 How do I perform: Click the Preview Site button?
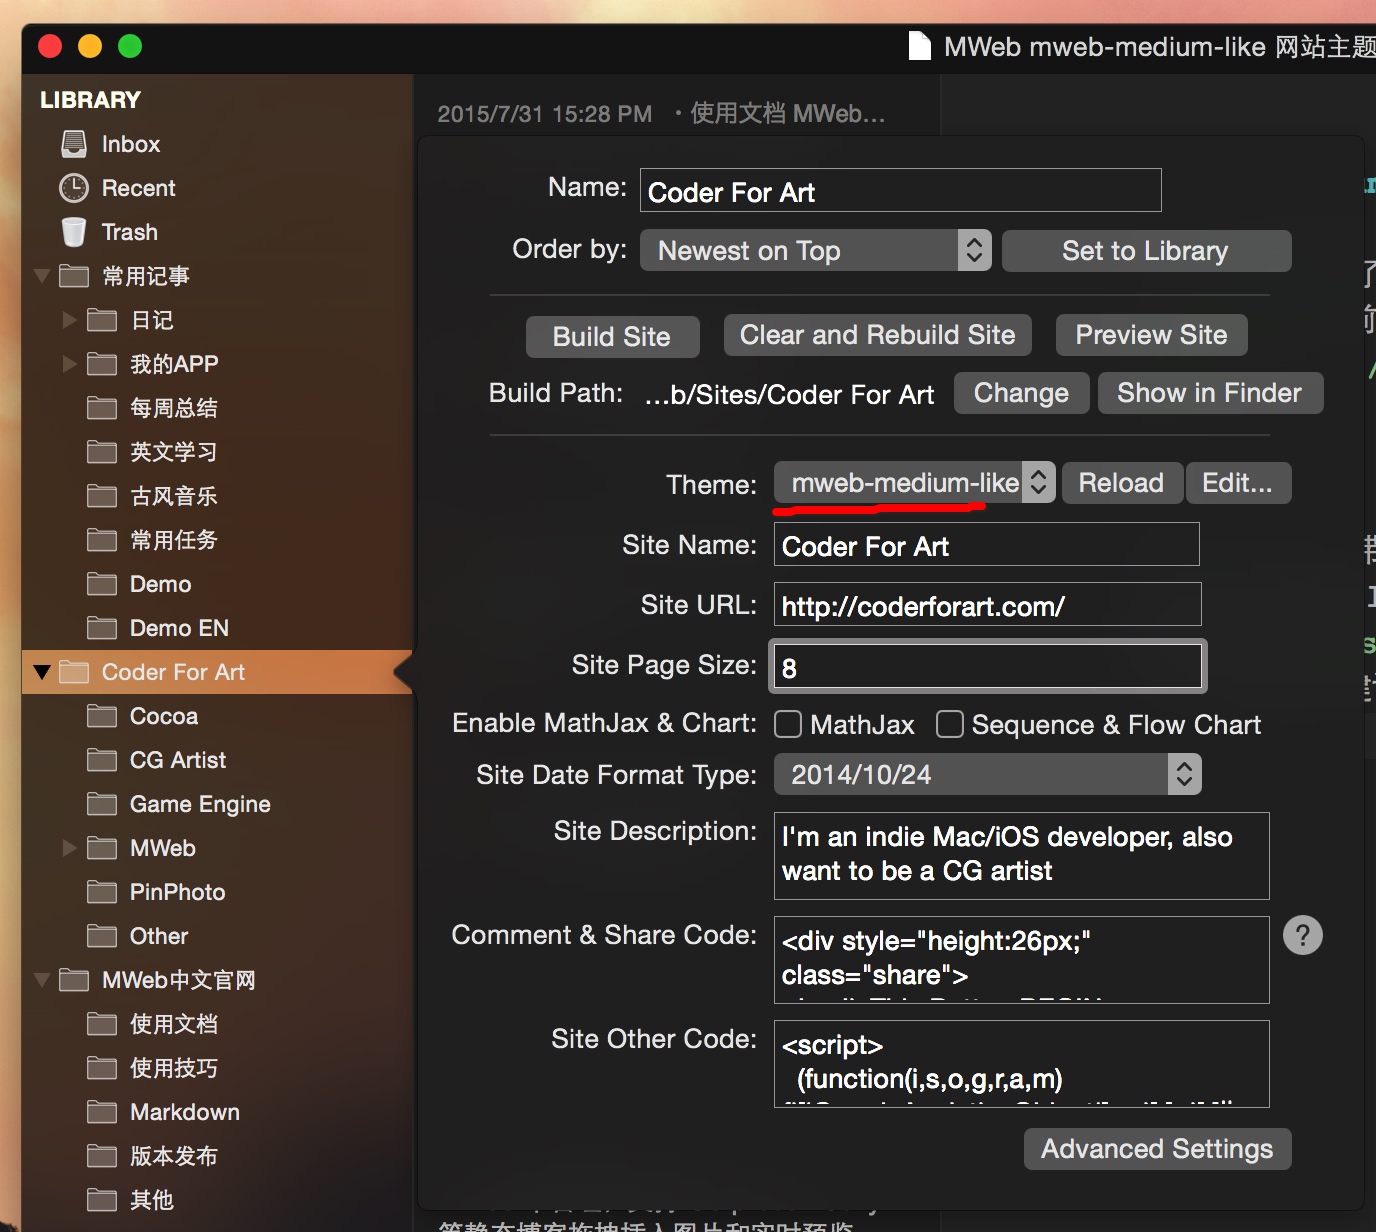[1152, 335]
